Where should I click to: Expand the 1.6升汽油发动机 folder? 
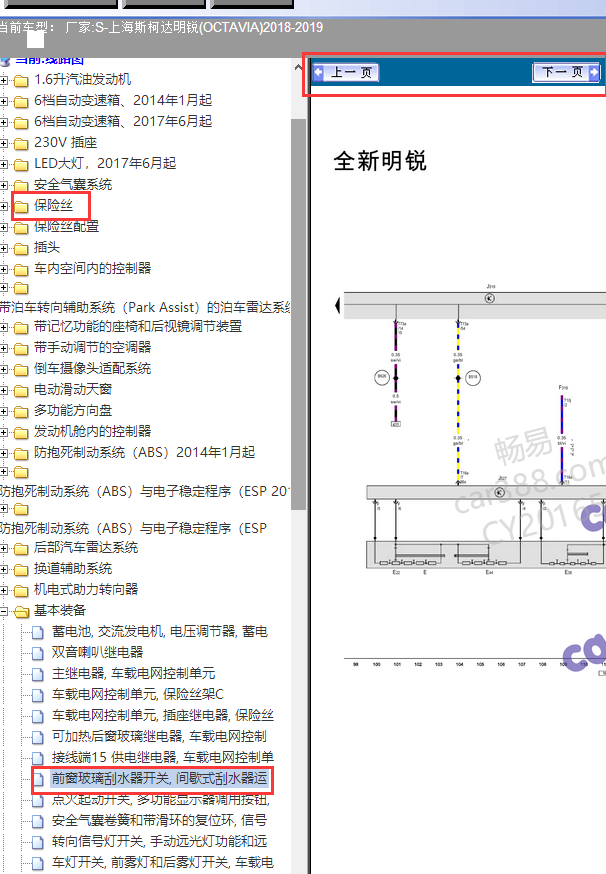click(4, 81)
